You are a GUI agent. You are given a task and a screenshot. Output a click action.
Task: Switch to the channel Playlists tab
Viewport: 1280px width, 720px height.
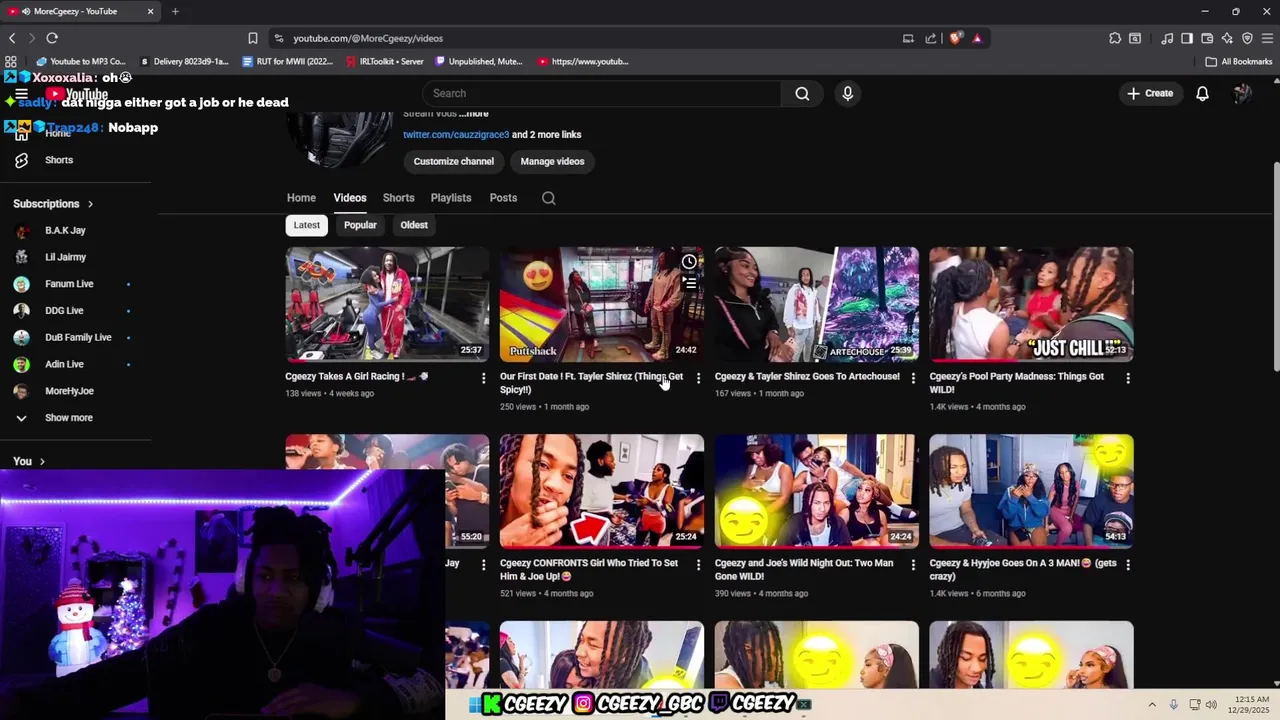point(451,198)
